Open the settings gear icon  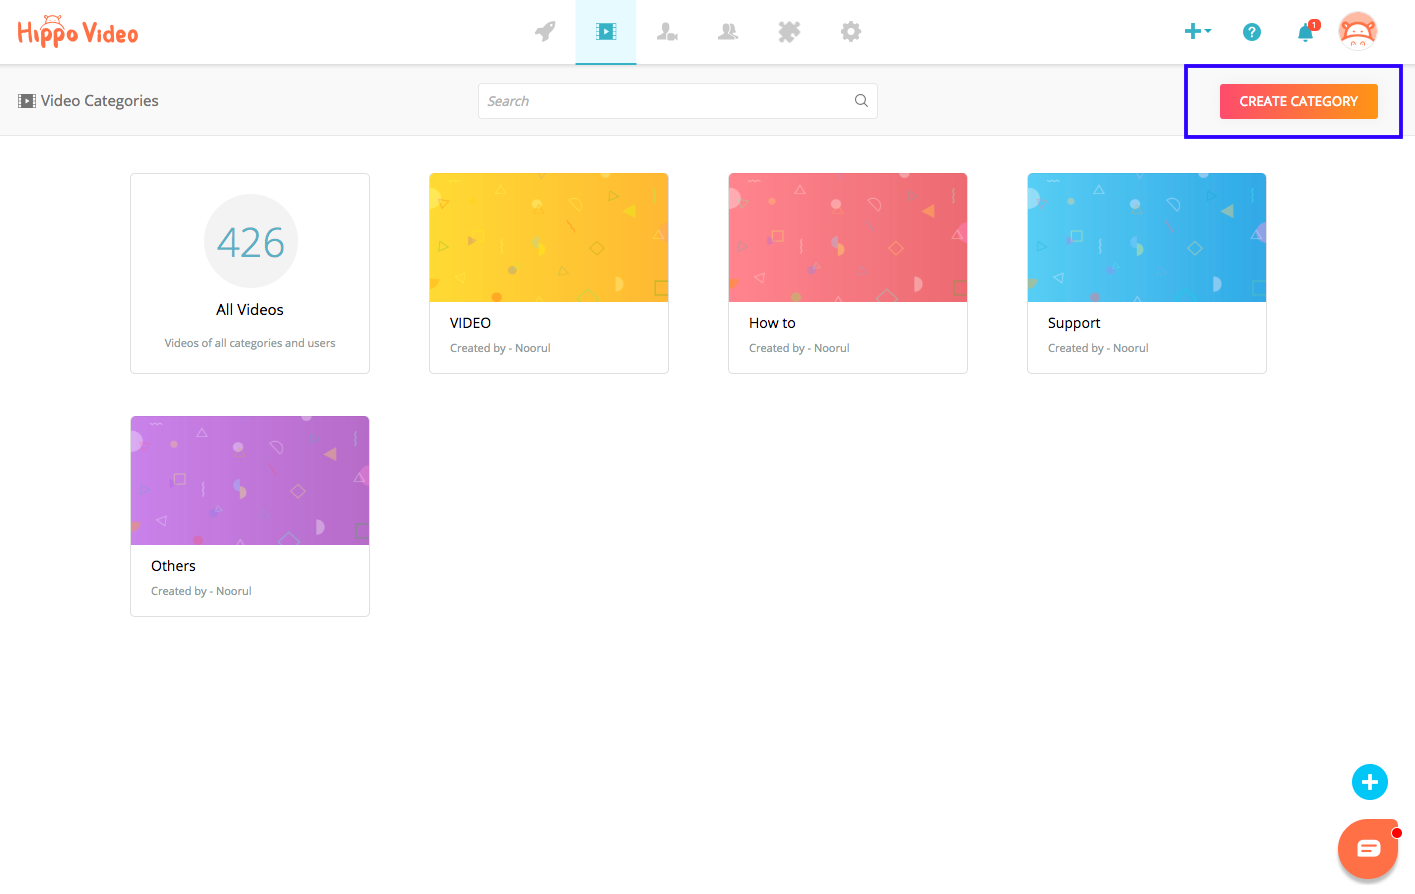(851, 32)
